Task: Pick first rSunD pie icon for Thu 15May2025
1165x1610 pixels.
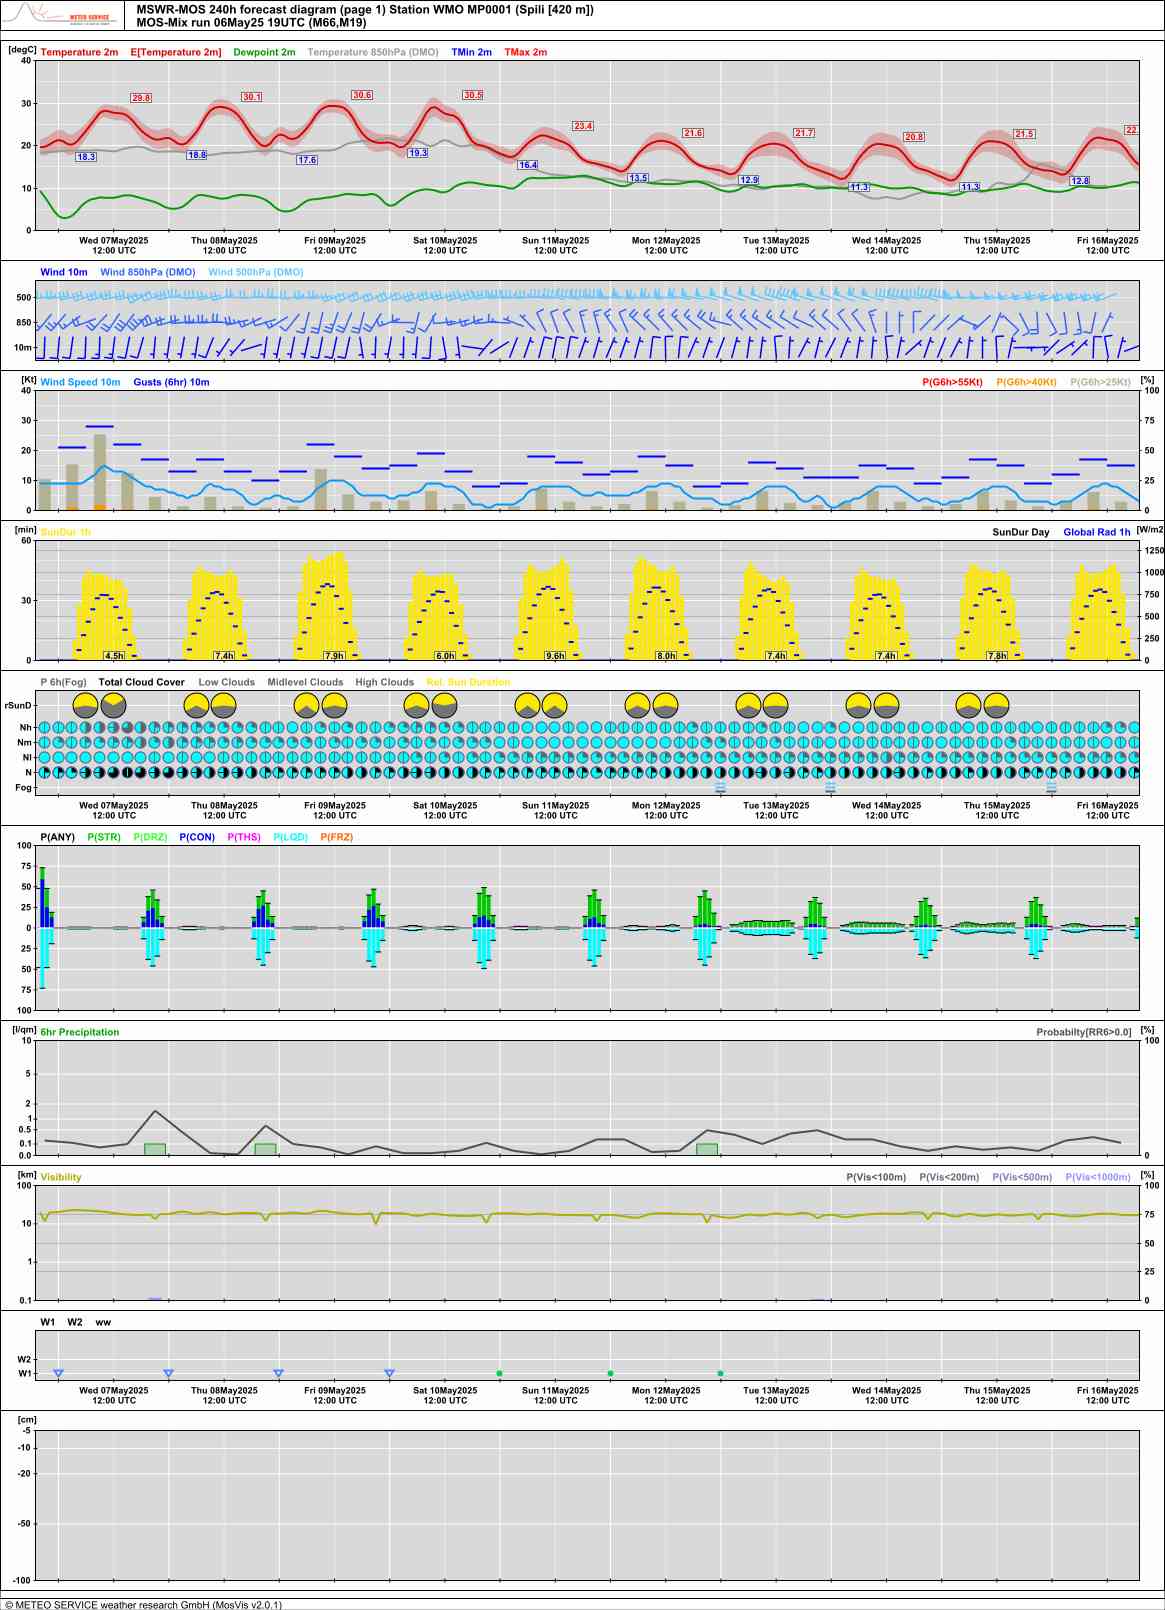Action: click(x=969, y=705)
